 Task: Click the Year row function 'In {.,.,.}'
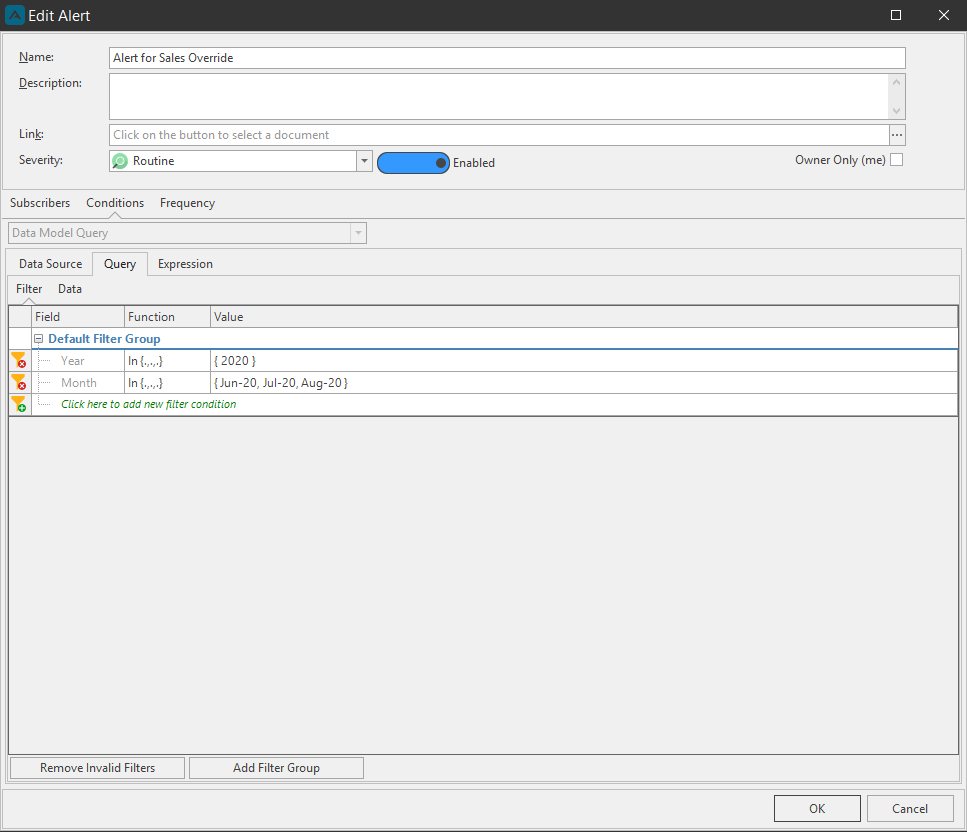pos(167,361)
